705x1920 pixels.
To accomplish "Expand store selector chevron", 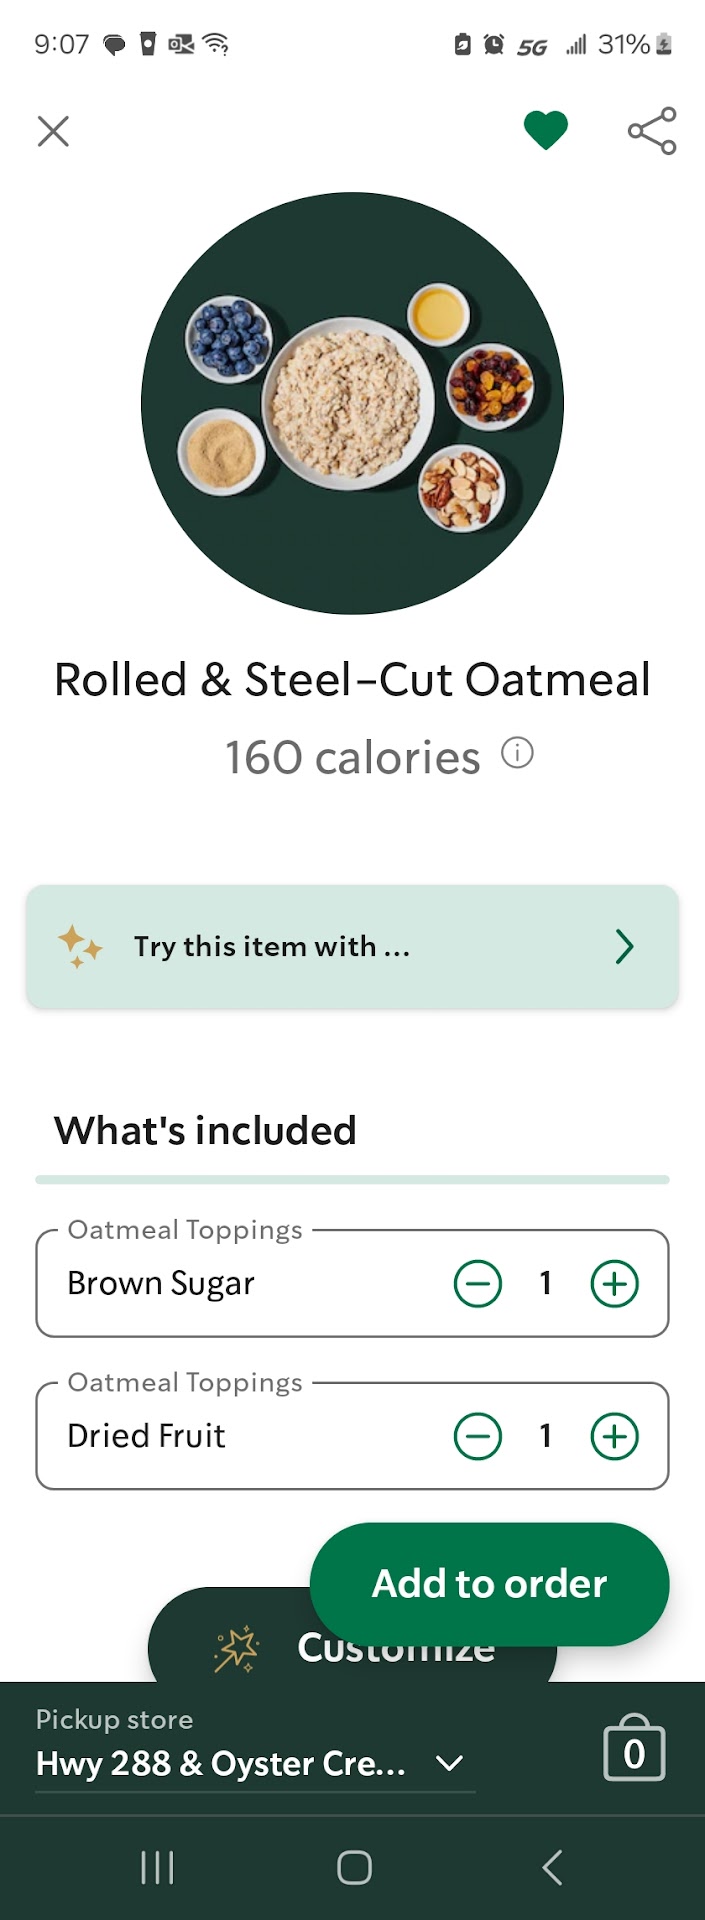I will coord(450,1763).
